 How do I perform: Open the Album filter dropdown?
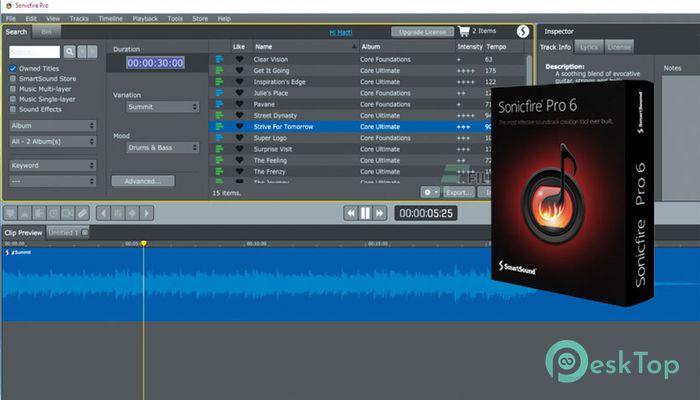point(53,125)
